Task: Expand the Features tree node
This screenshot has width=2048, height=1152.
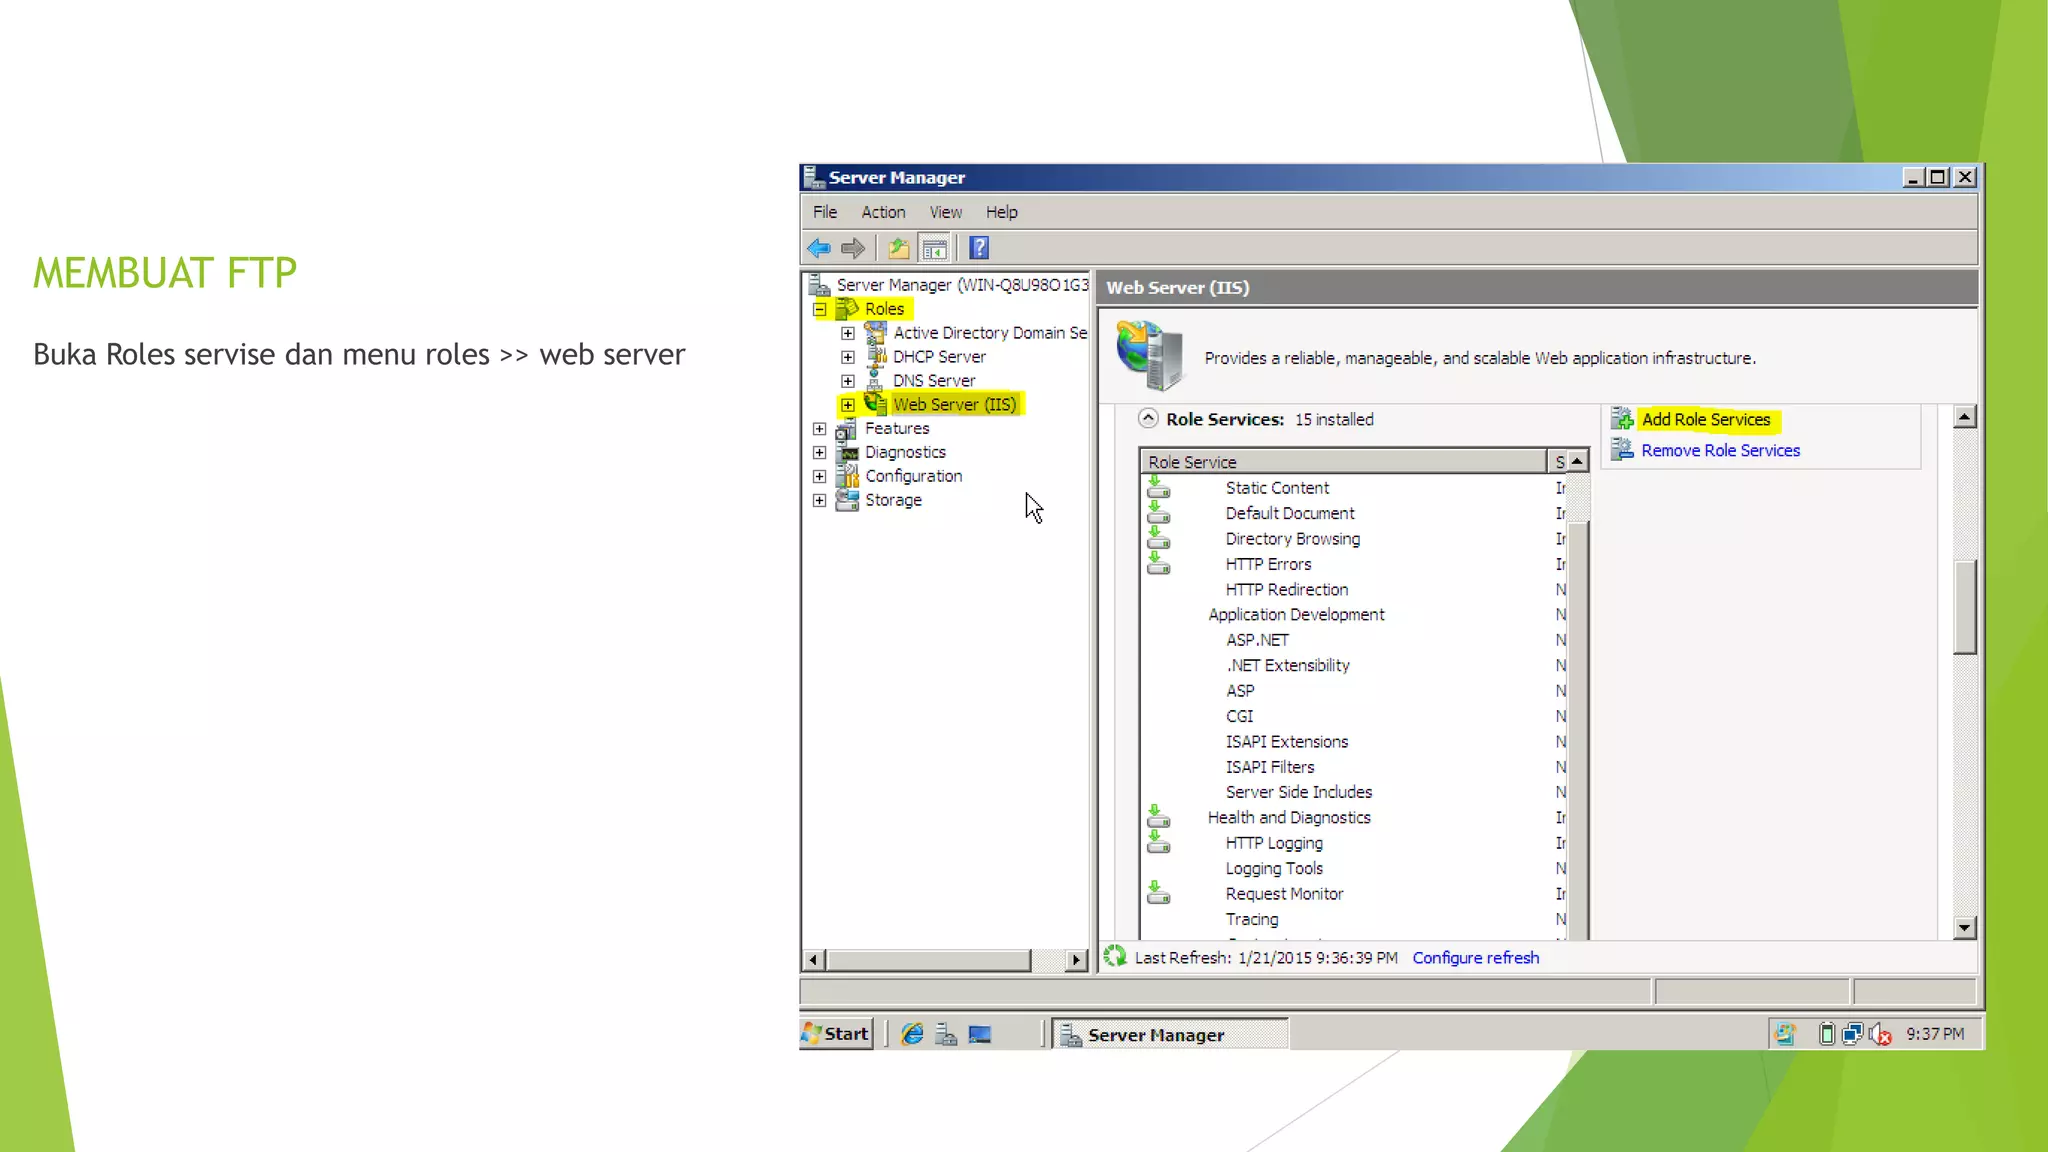Action: pyautogui.click(x=820, y=429)
